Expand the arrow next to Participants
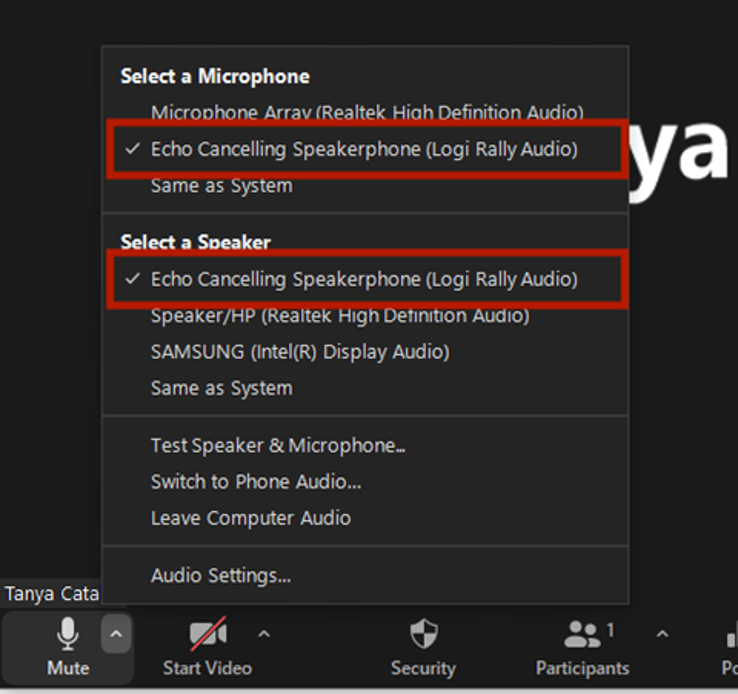The height and width of the screenshot is (694, 738). (661, 634)
